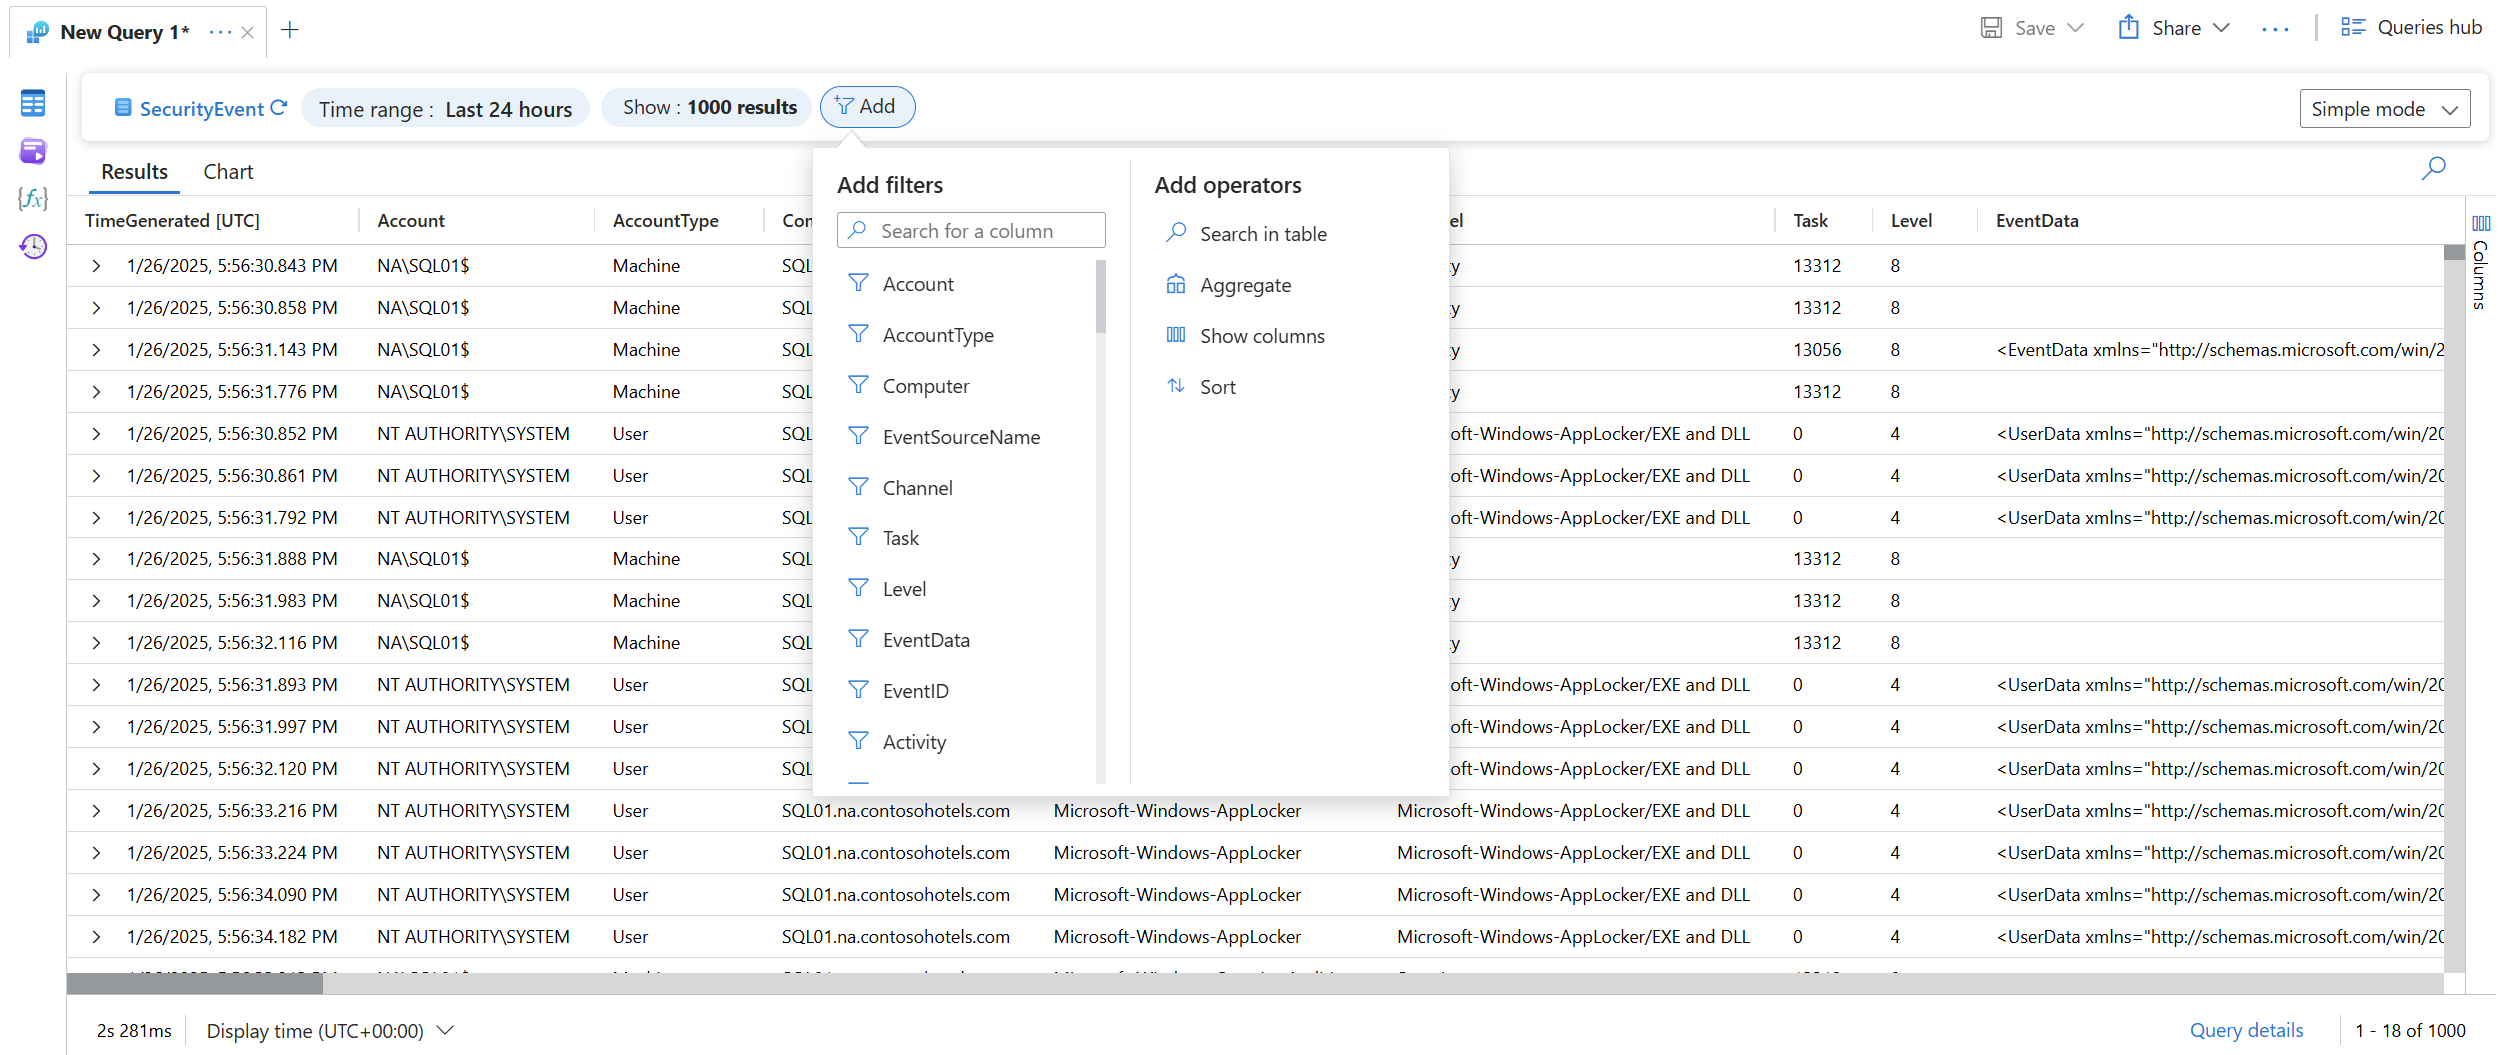The image size is (2500, 1055).
Task: Open Queries hub
Action: [x=2411, y=28]
